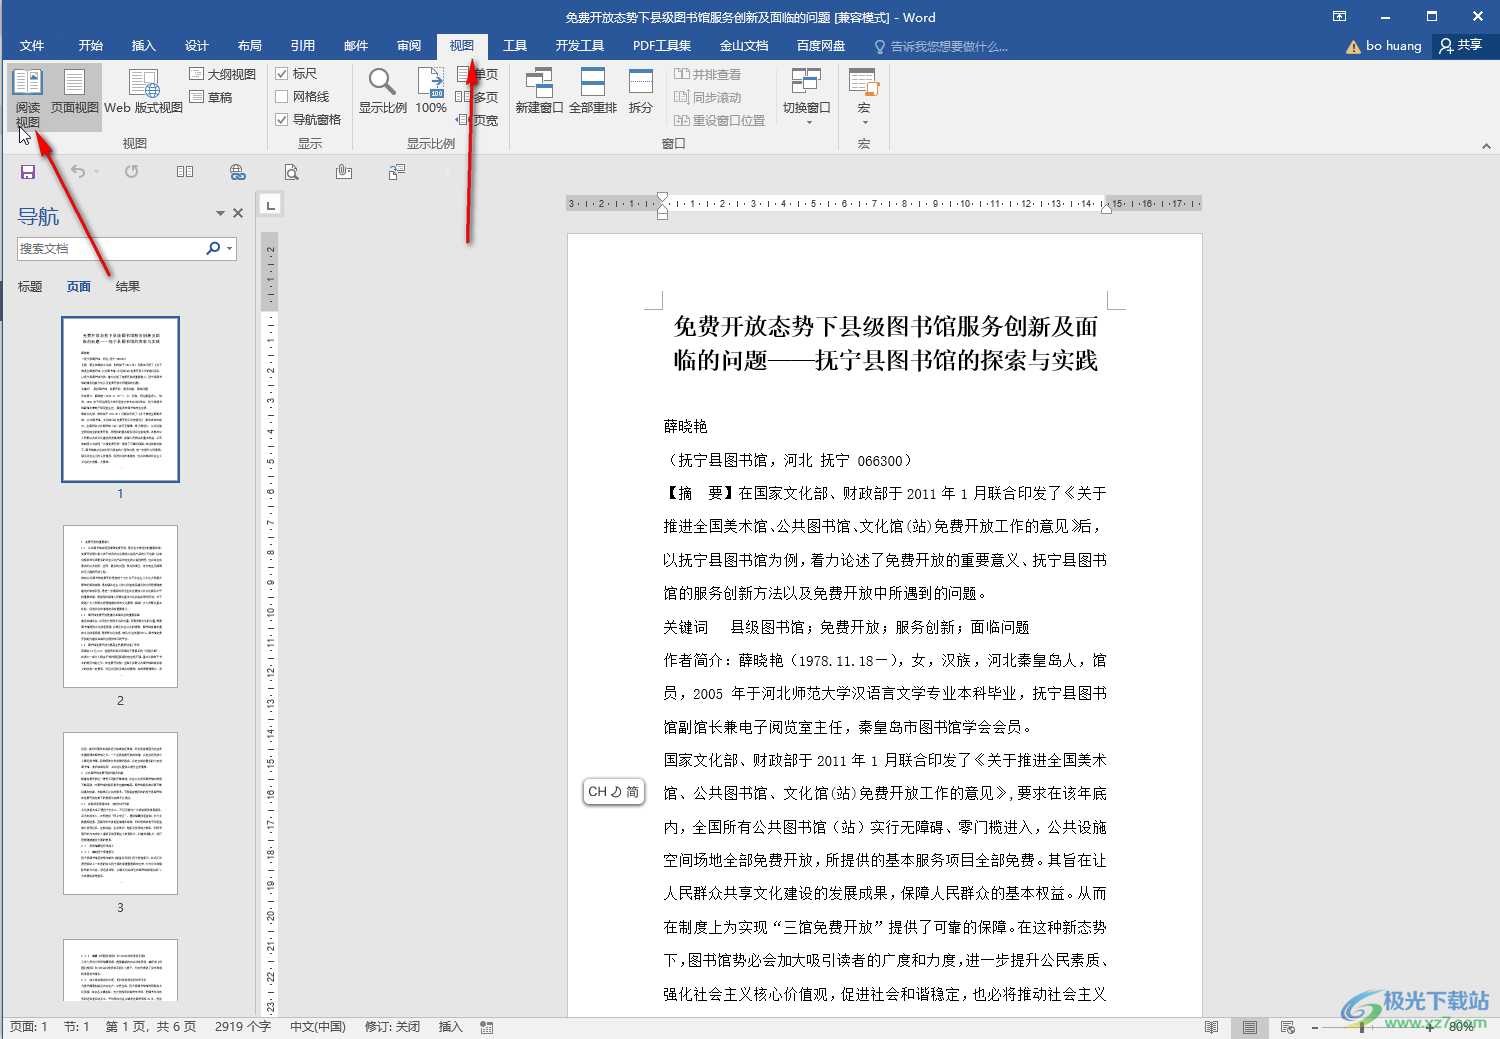Open navigation pane options dropdown arrow
1500x1039 pixels.
[x=220, y=213]
